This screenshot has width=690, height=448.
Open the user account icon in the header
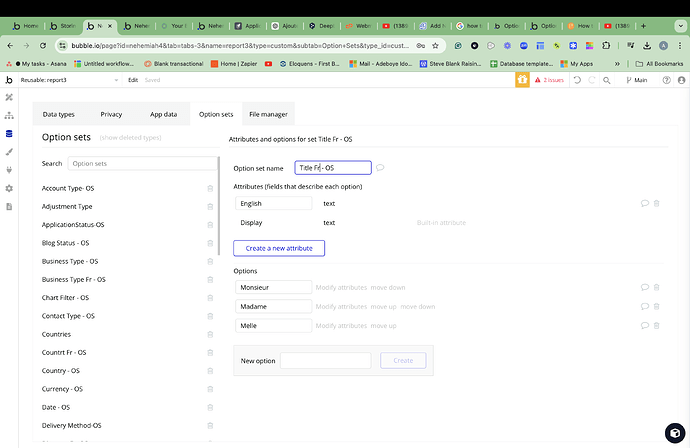pyautogui.click(x=682, y=80)
